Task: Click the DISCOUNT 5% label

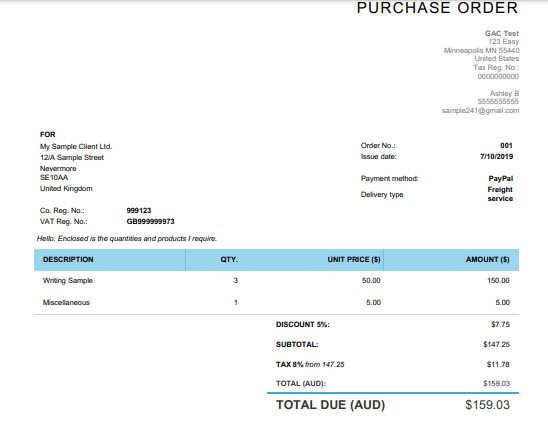Action: coord(303,325)
